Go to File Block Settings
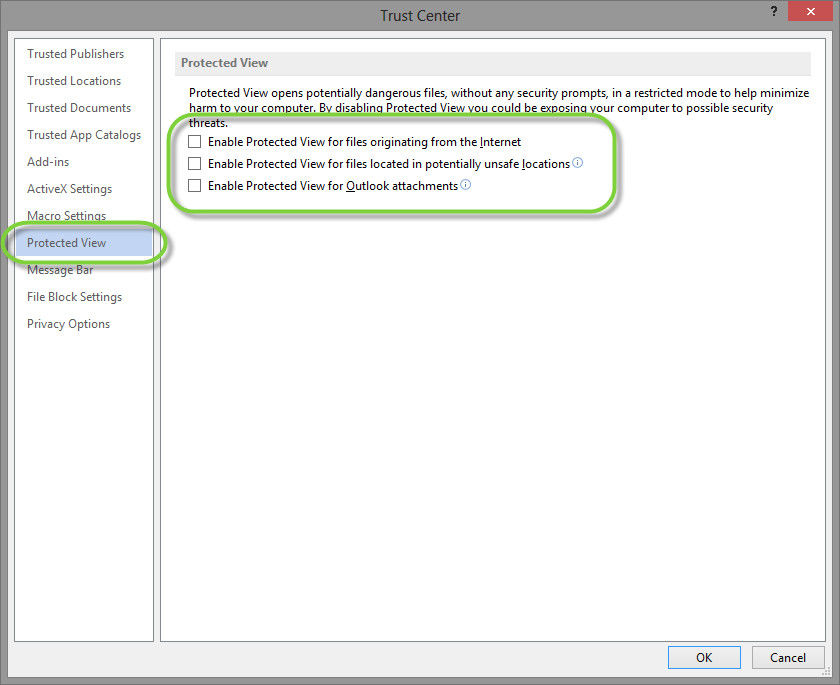 click(74, 297)
